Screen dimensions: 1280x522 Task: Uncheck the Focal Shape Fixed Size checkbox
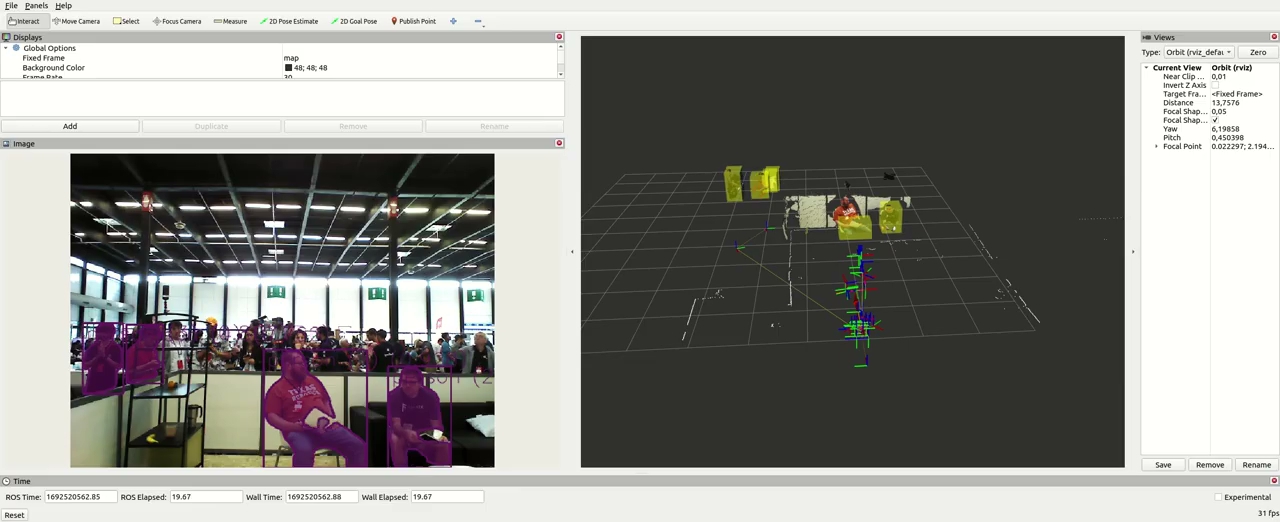click(1215, 120)
